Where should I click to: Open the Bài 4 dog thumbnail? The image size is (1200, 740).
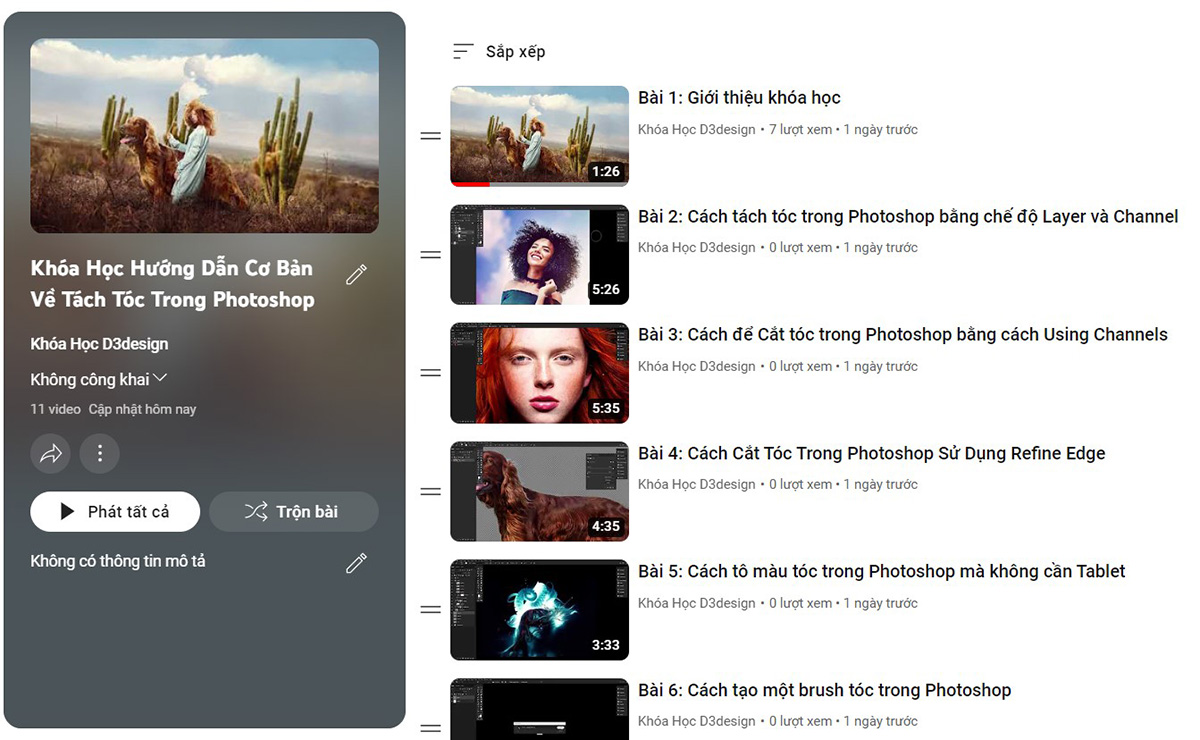click(540, 492)
